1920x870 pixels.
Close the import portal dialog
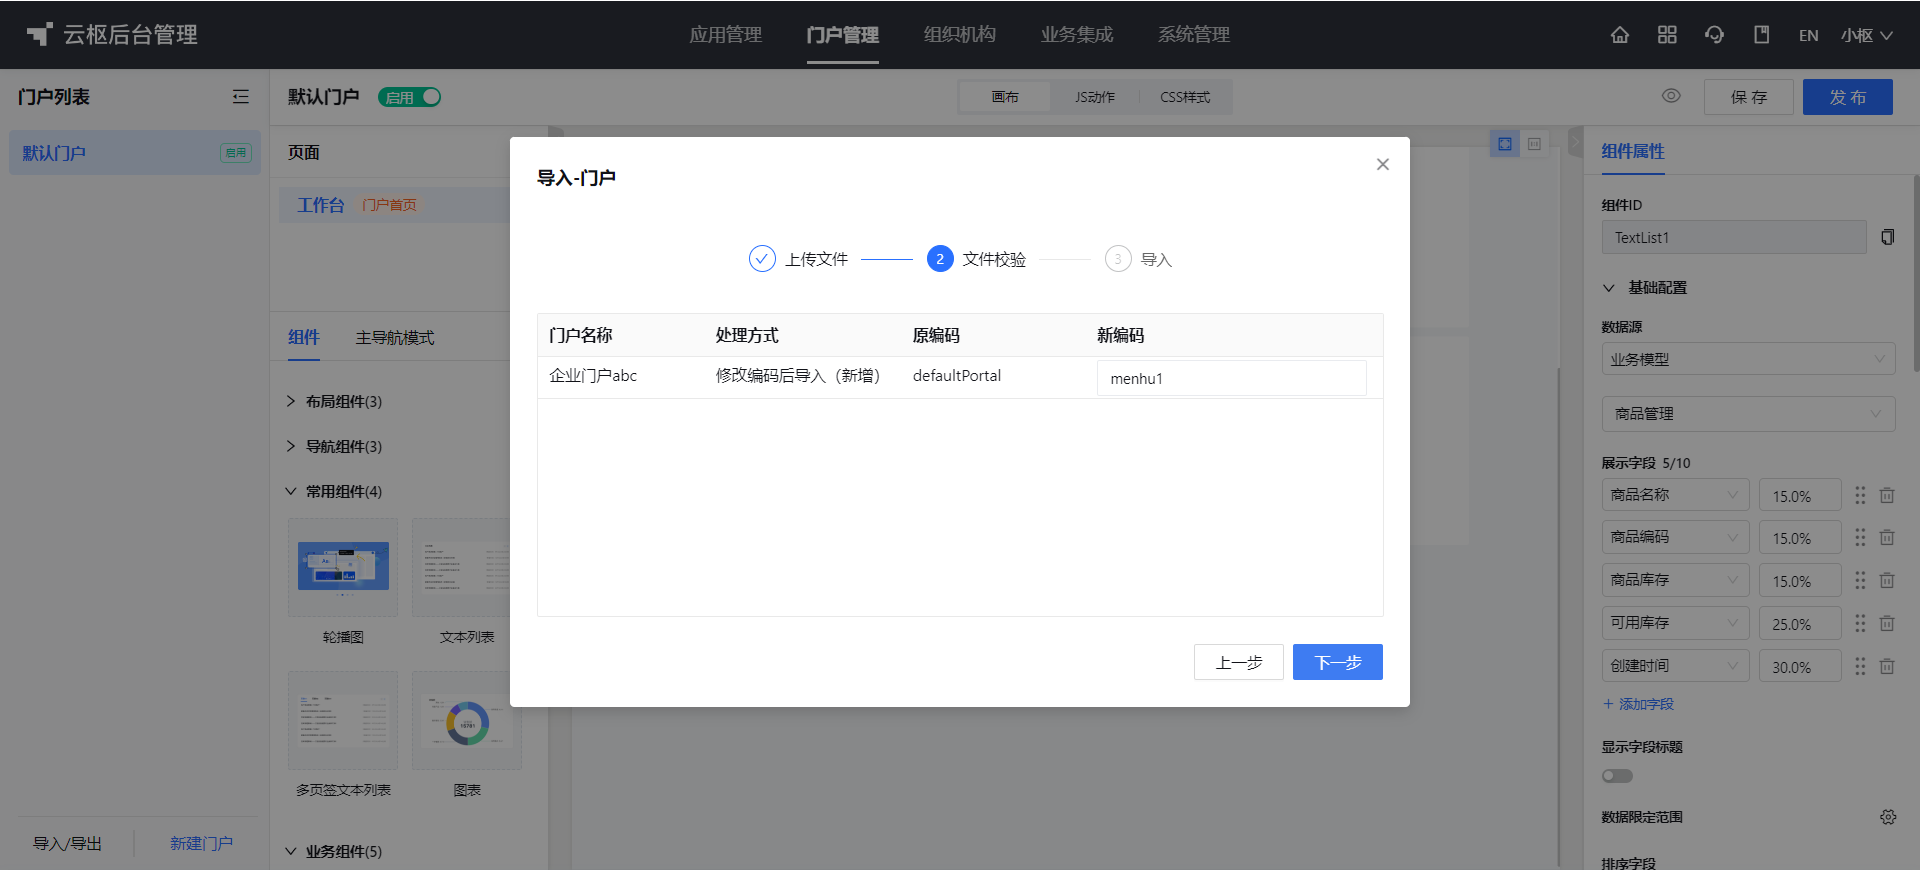coord(1383,164)
